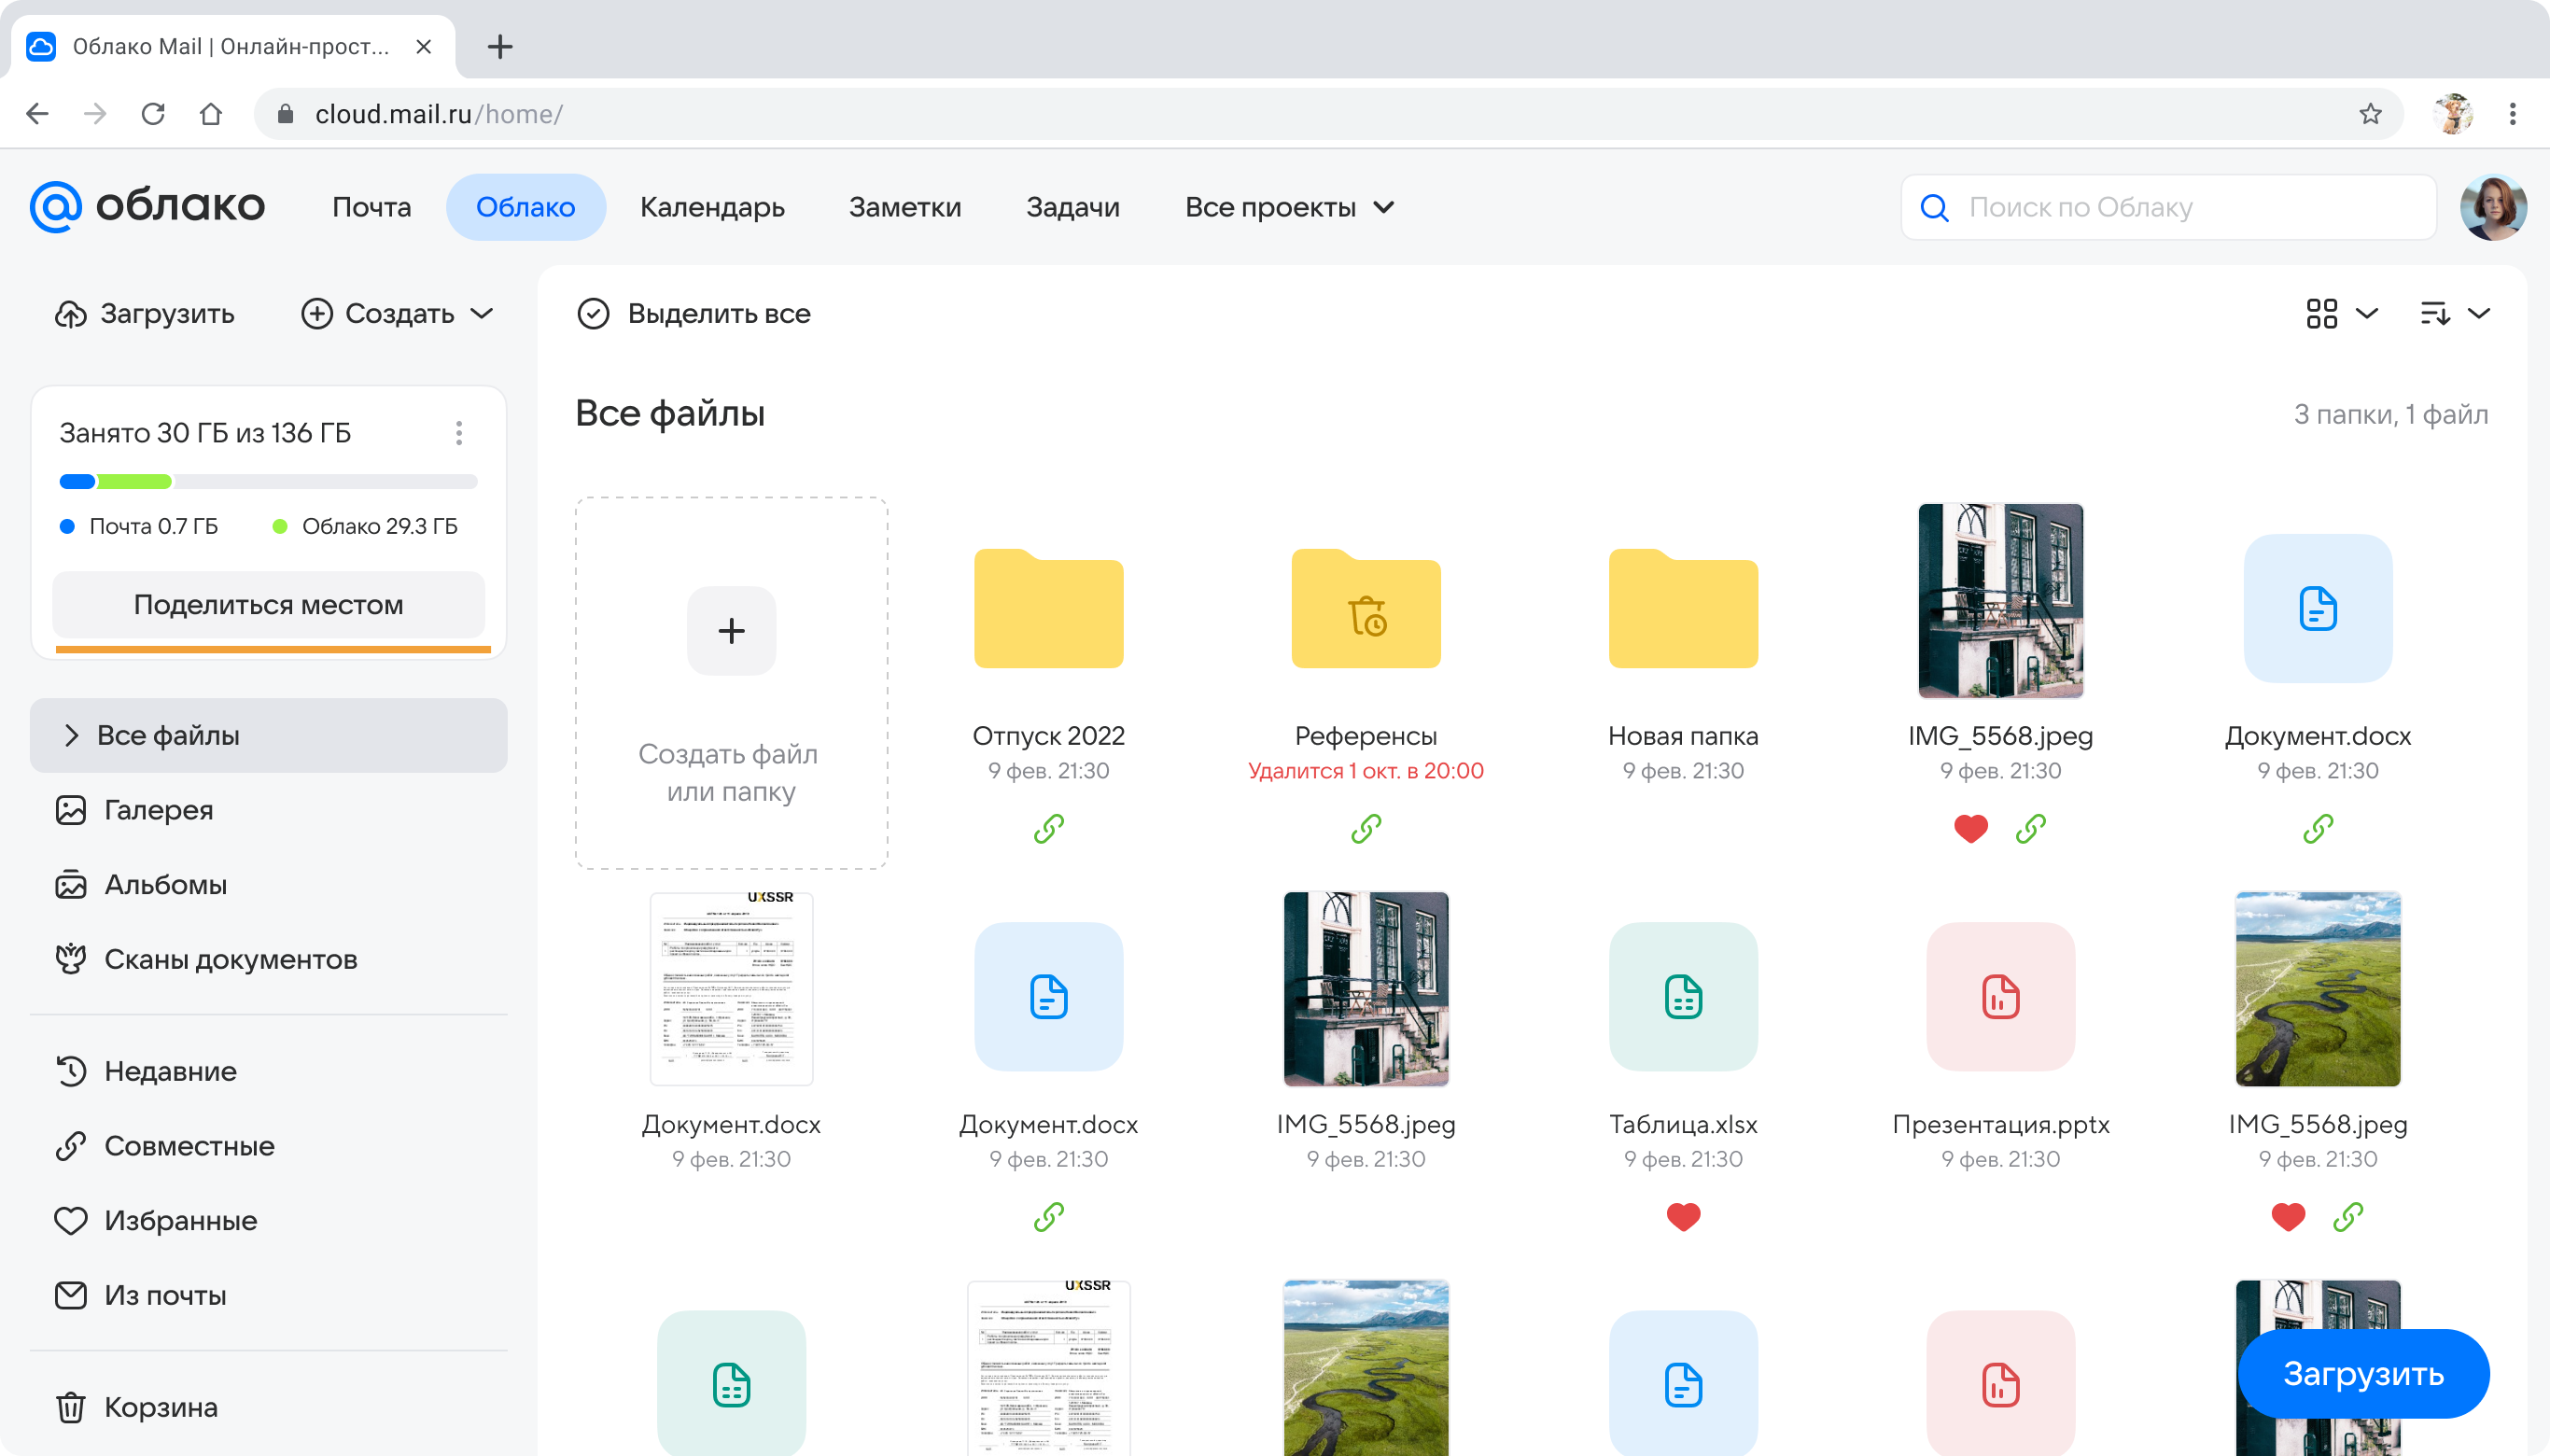This screenshot has width=2550, height=1456.
Task: Select the Облако tab
Action: (x=525, y=207)
